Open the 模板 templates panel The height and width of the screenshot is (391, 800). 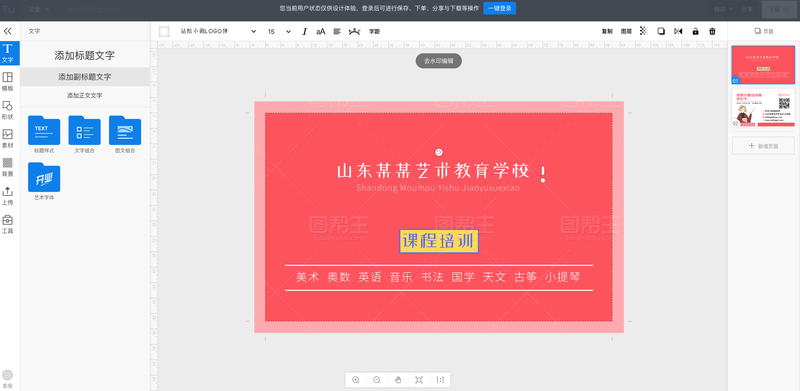coord(8,81)
